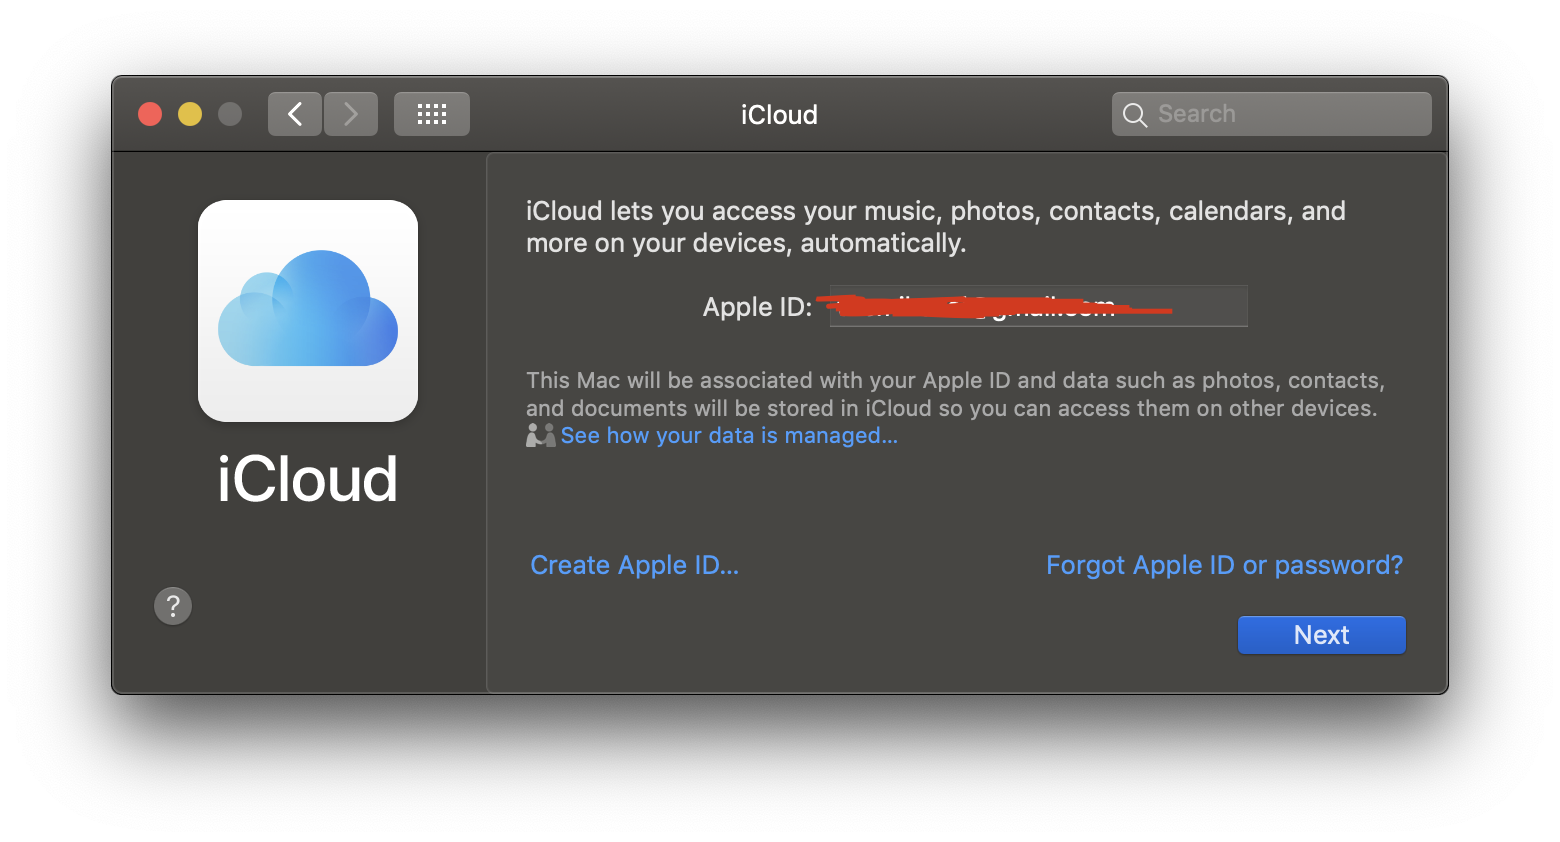This screenshot has height=842, width=1560.
Task: Click the large iCloud cloud icon
Action: pyautogui.click(x=308, y=310)
